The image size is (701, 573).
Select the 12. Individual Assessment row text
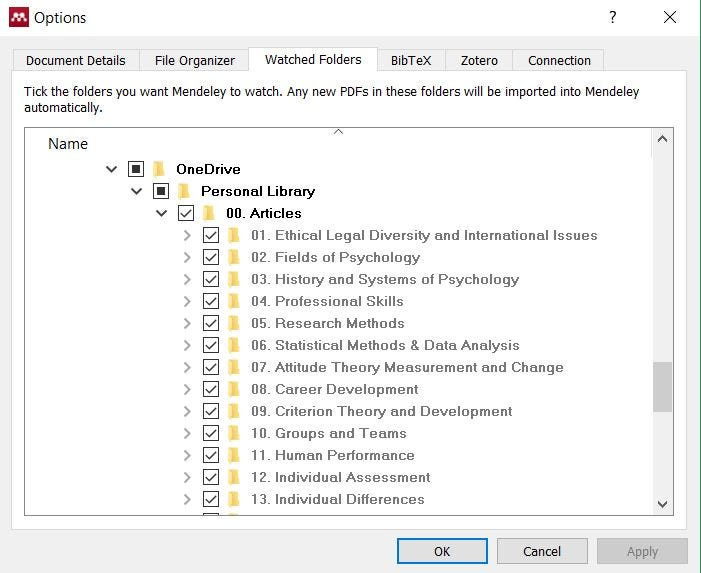coord(341,477)
